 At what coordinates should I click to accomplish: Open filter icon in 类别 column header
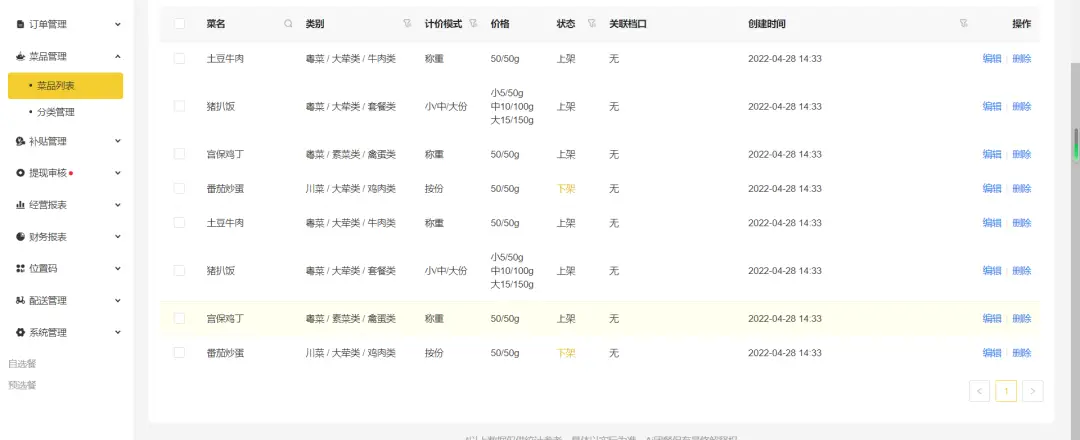[407, 24]
